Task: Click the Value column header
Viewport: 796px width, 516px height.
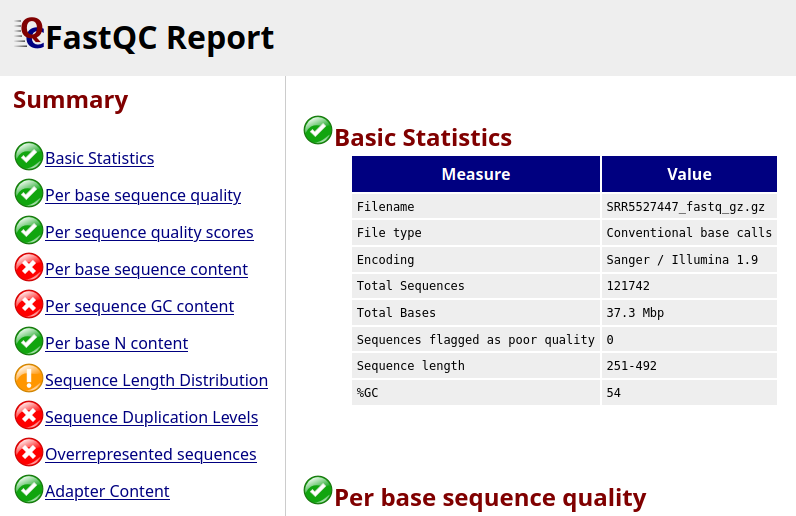Action: [x=689, y=174]
